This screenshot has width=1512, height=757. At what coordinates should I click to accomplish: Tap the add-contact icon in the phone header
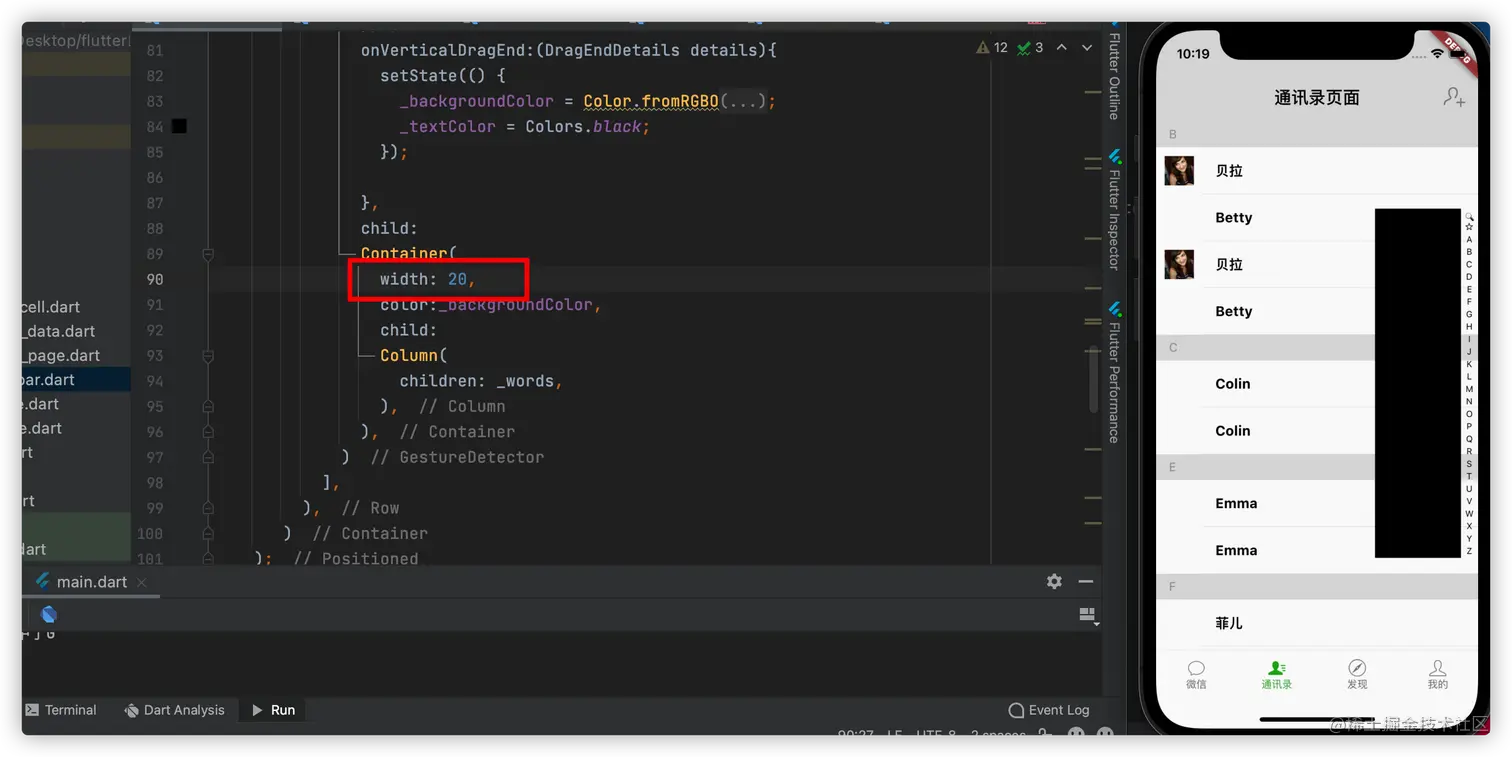1454,97
